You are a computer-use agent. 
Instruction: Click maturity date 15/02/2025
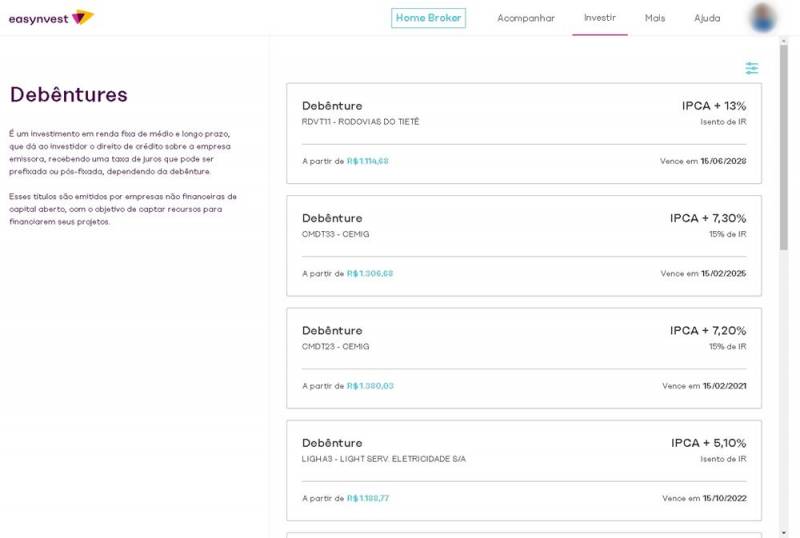(723, 274)
